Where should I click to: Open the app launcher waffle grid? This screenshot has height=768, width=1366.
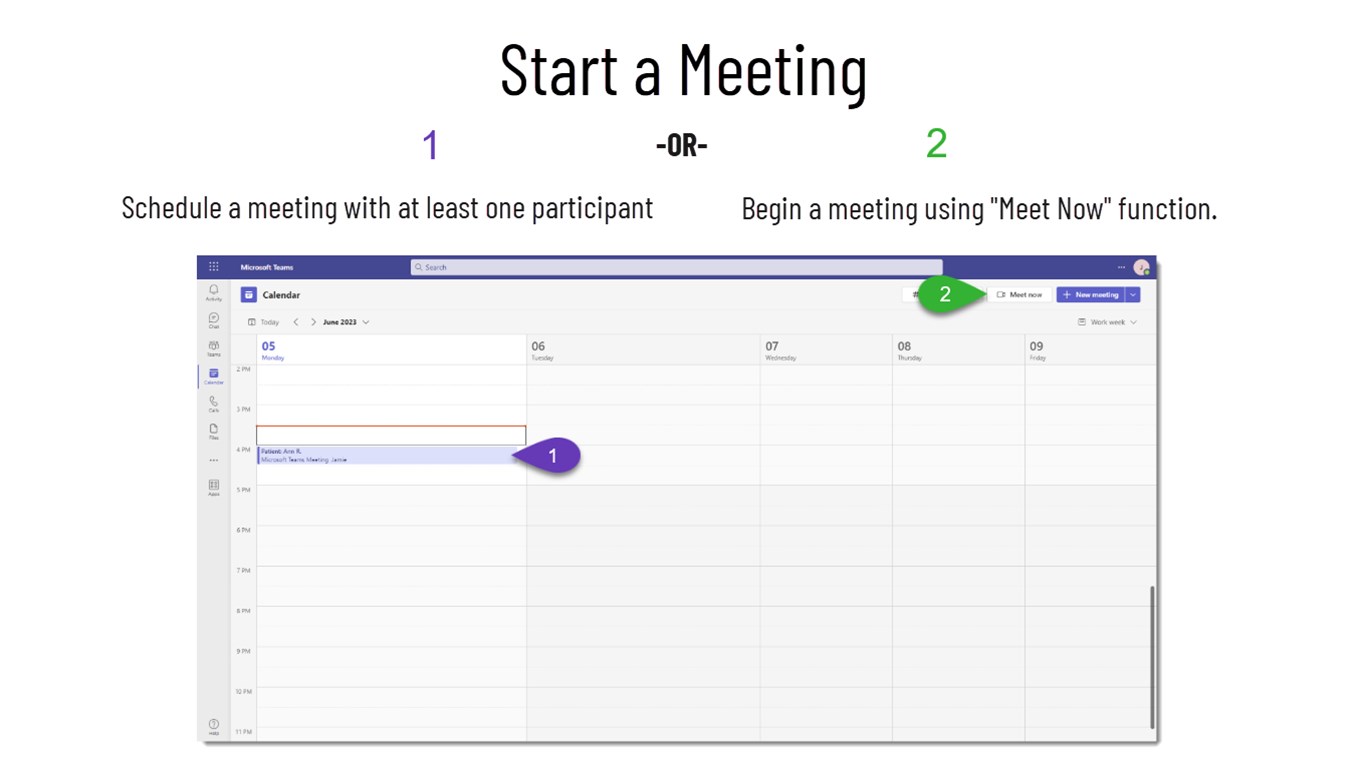(213, 267)
